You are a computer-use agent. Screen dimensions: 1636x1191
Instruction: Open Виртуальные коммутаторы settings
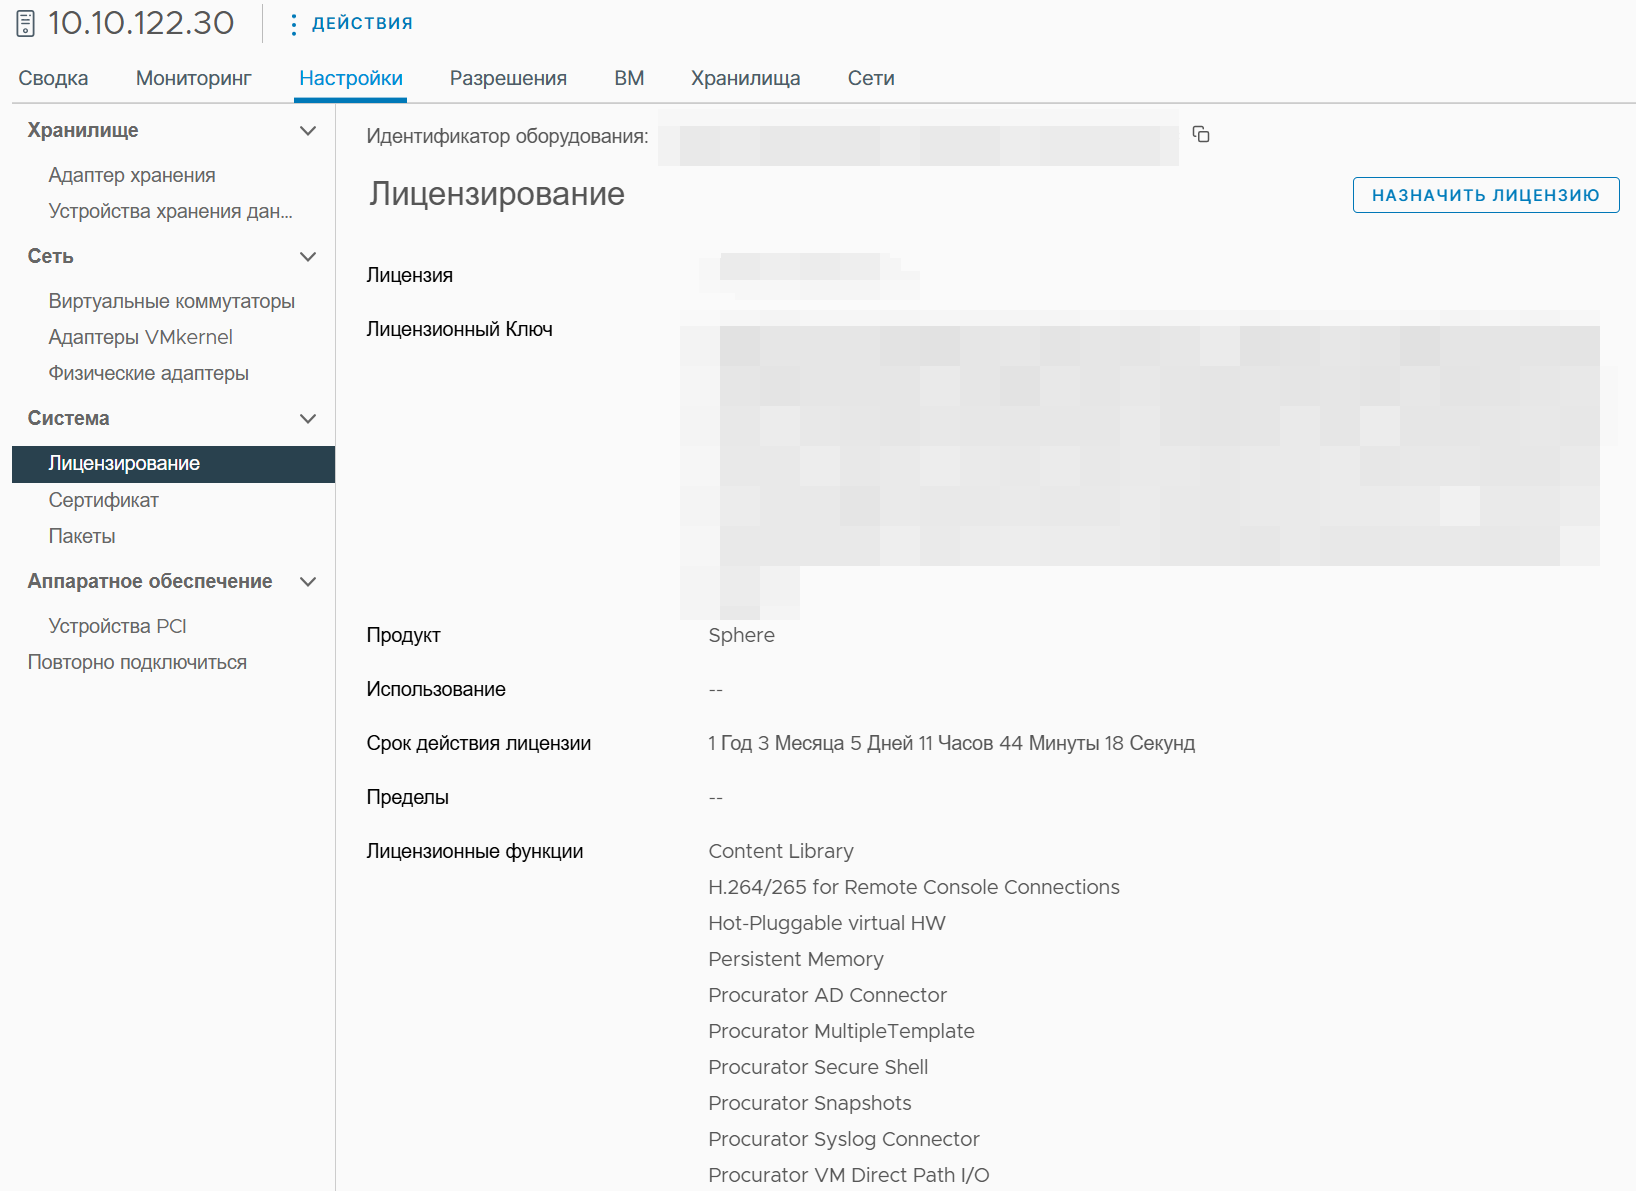172,301
